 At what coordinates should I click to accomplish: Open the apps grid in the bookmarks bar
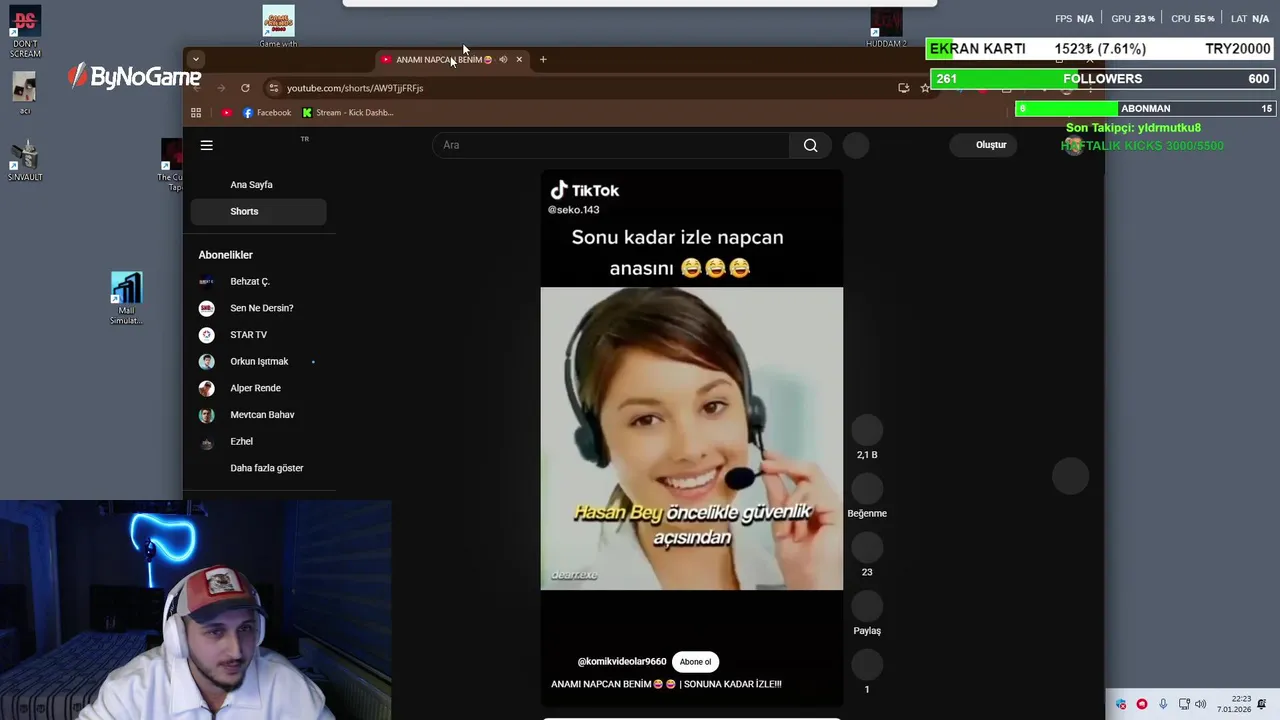pos(196,113)
